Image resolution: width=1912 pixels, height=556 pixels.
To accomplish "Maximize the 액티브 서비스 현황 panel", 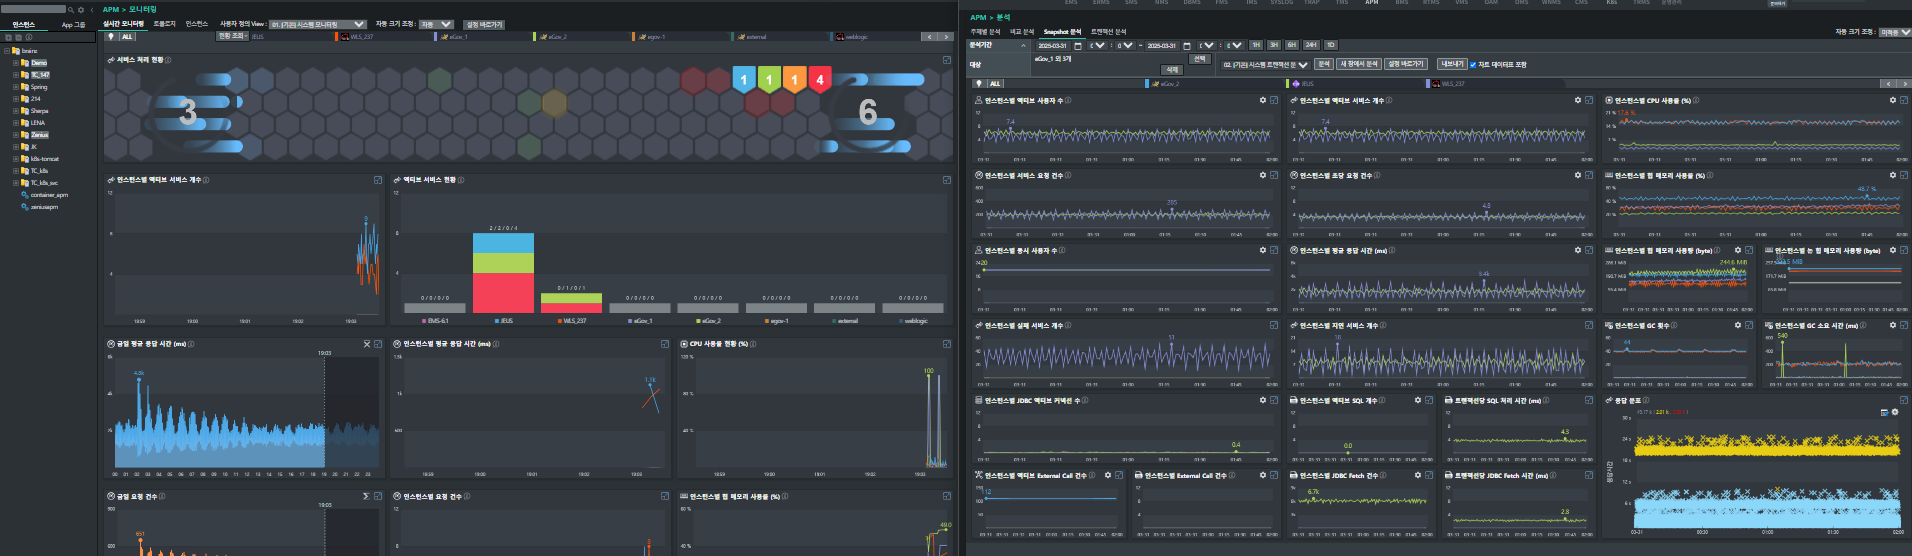I will click(947, 180).
